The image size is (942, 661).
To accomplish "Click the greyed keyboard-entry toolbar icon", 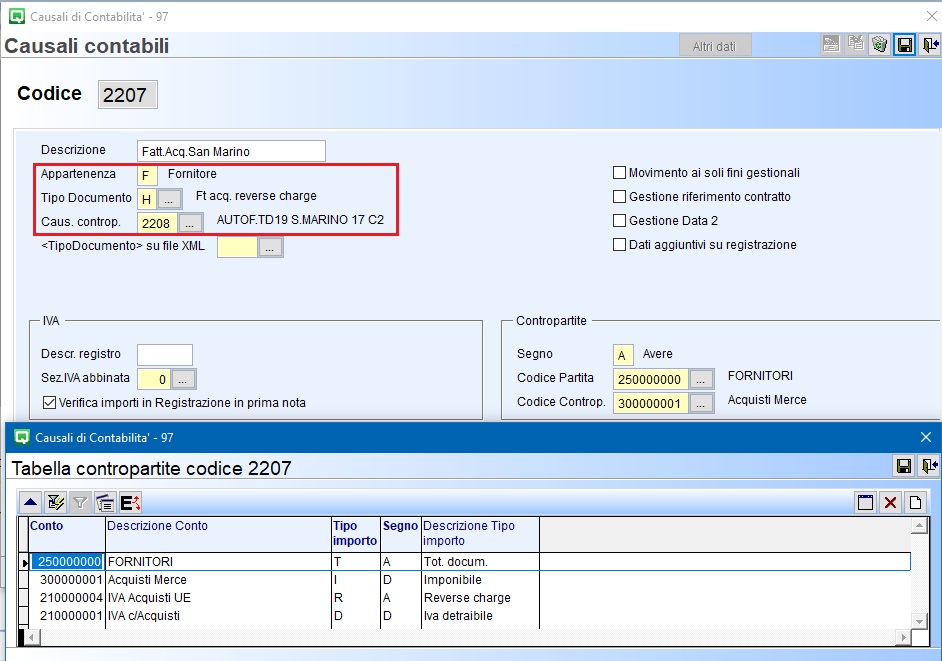I will [831, 44].
